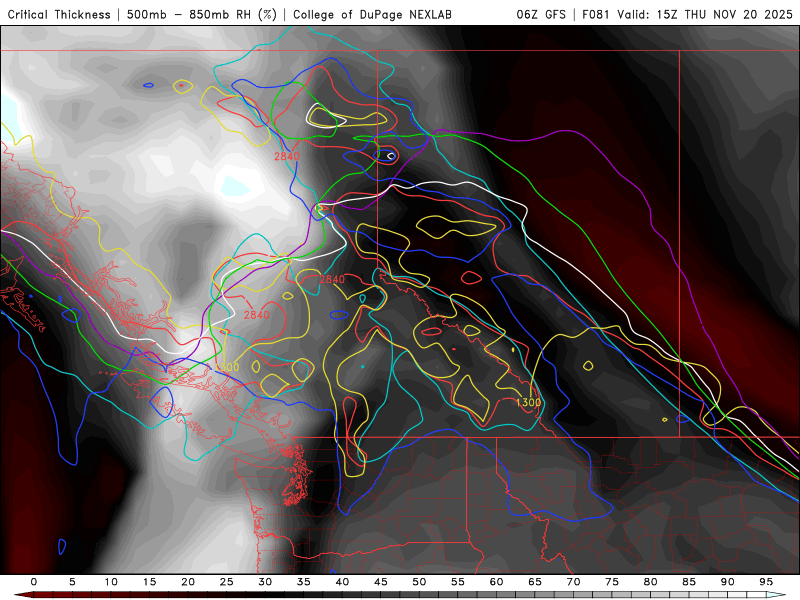Viewport: 800px width, 600px height.
Task: Click the "Valid: 15Z THU NOV 20 2025" text
Action: point(705,14)
